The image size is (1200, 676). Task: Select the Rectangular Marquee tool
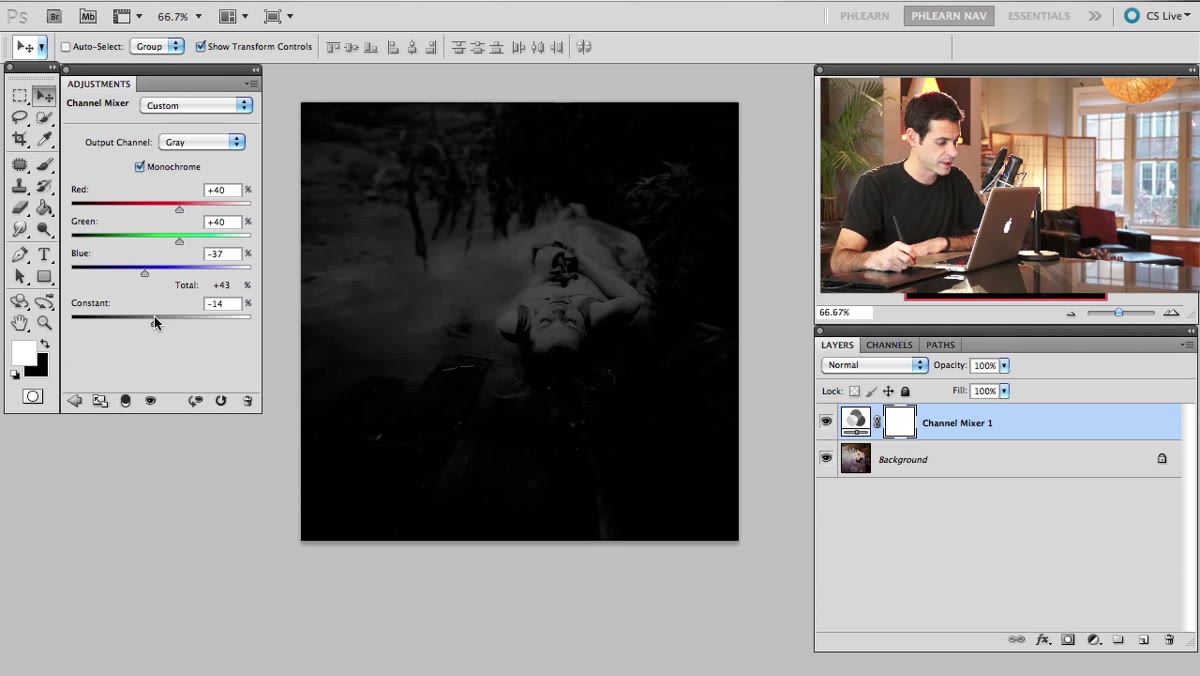[19, 96]
